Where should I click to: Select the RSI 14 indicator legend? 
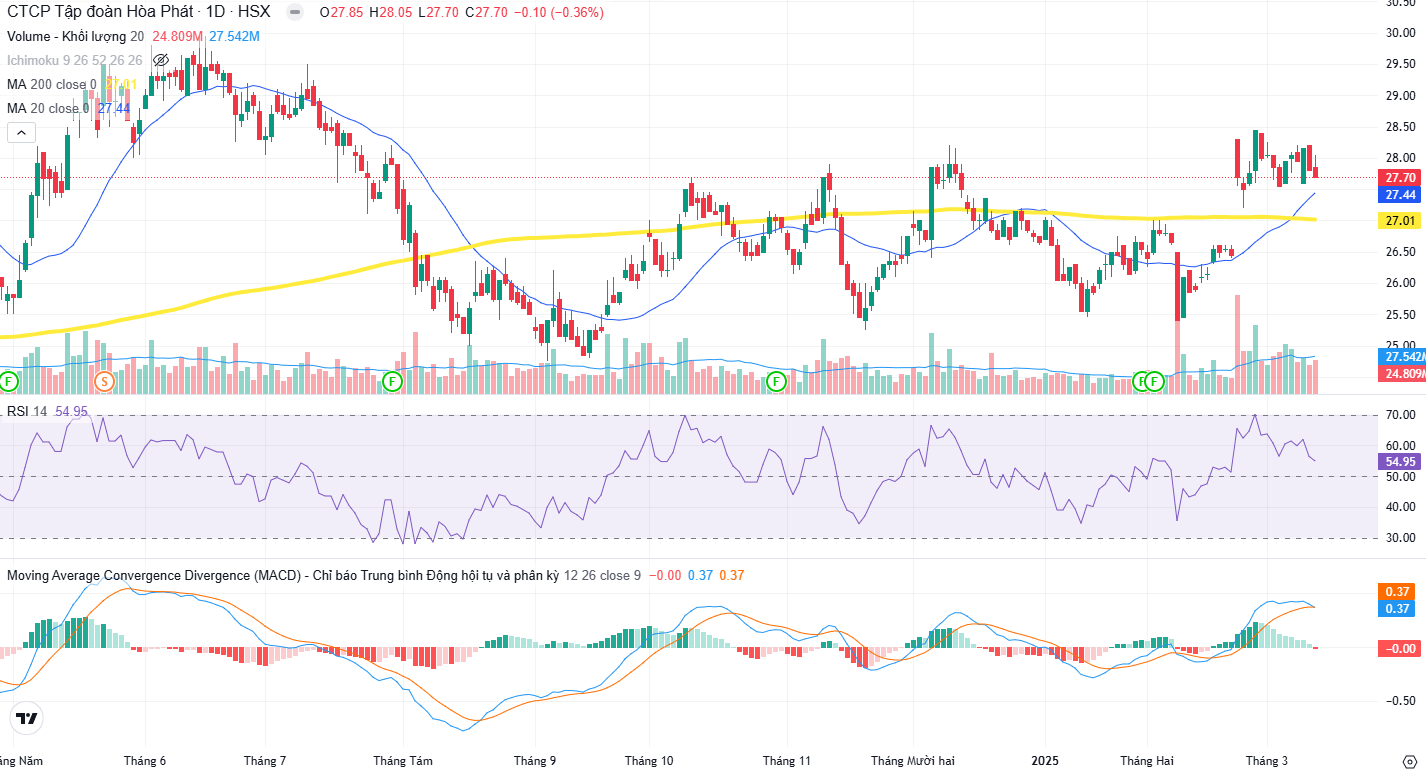pos(27,411)
